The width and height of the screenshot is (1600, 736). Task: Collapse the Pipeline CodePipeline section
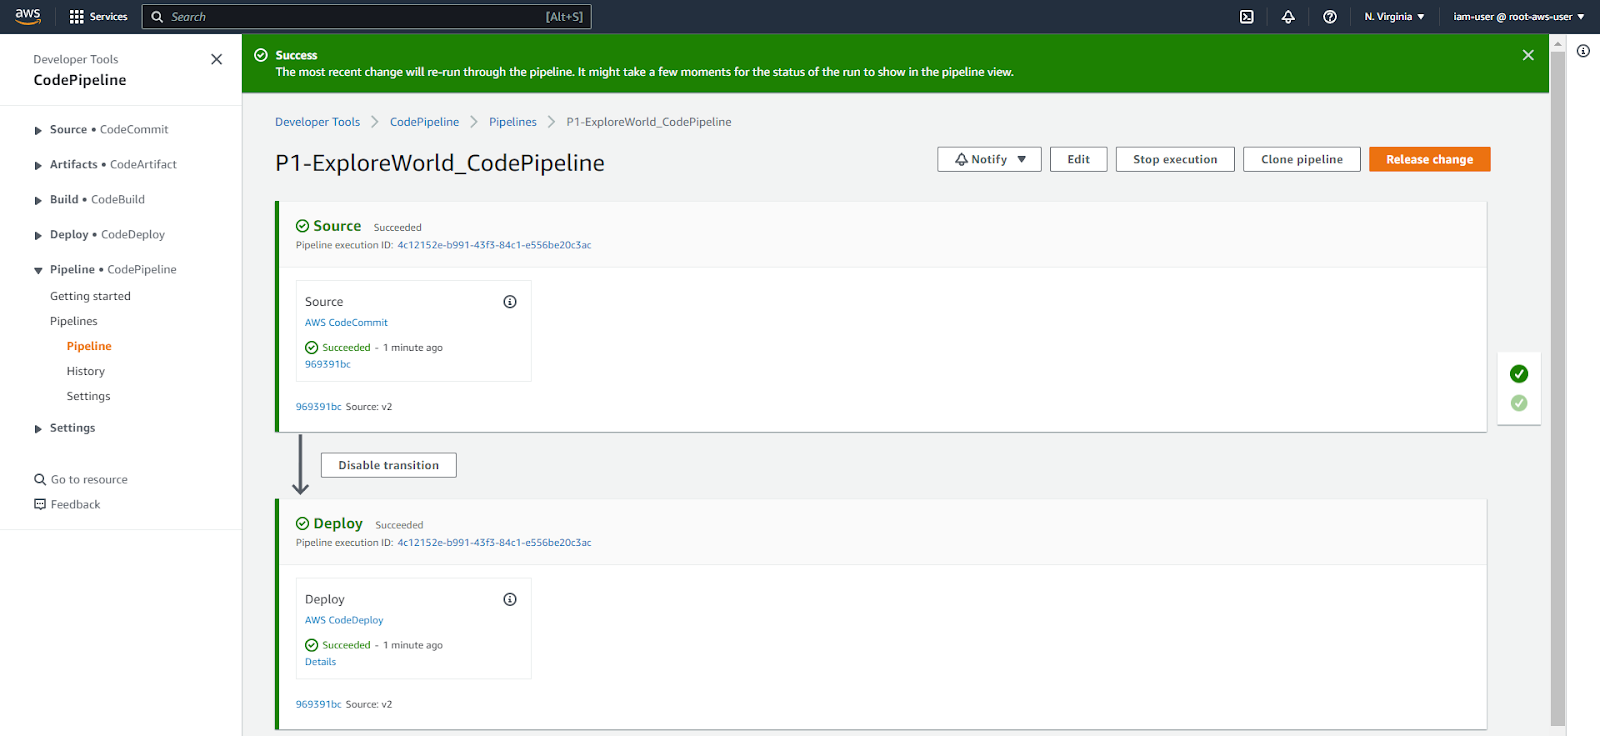(x=38, y=270)
